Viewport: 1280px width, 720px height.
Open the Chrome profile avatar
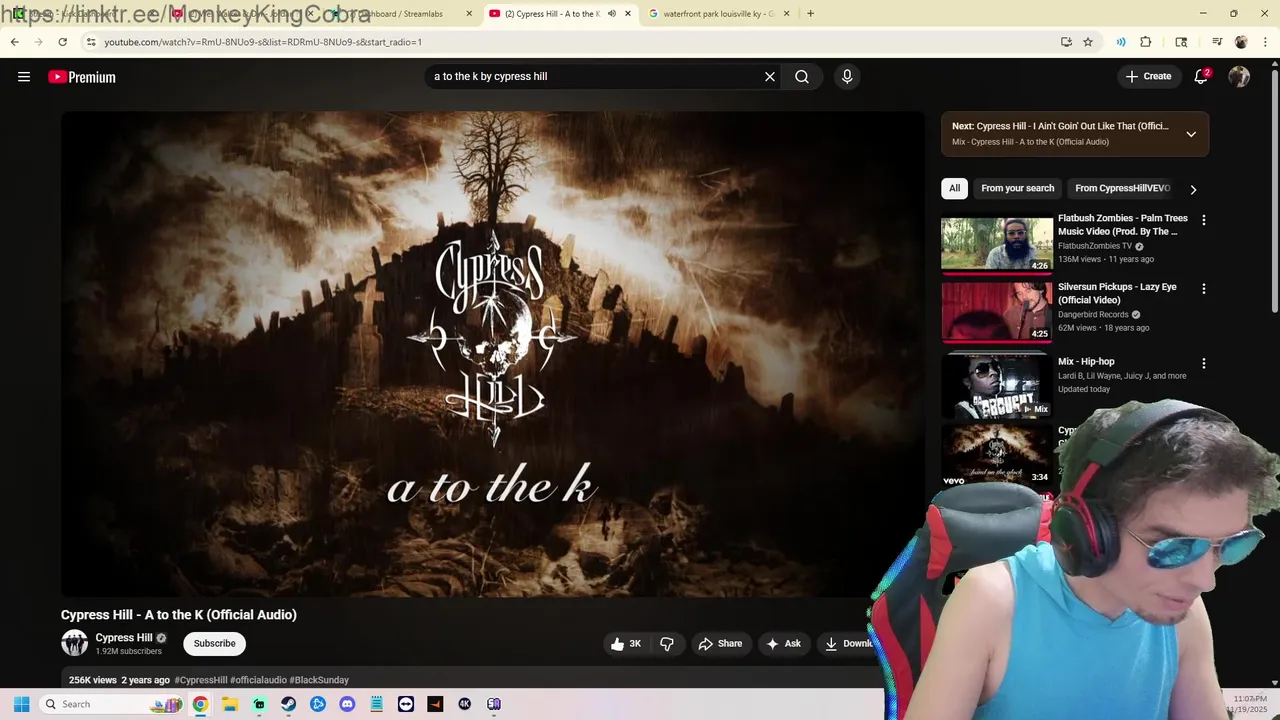click(1241, 42)
